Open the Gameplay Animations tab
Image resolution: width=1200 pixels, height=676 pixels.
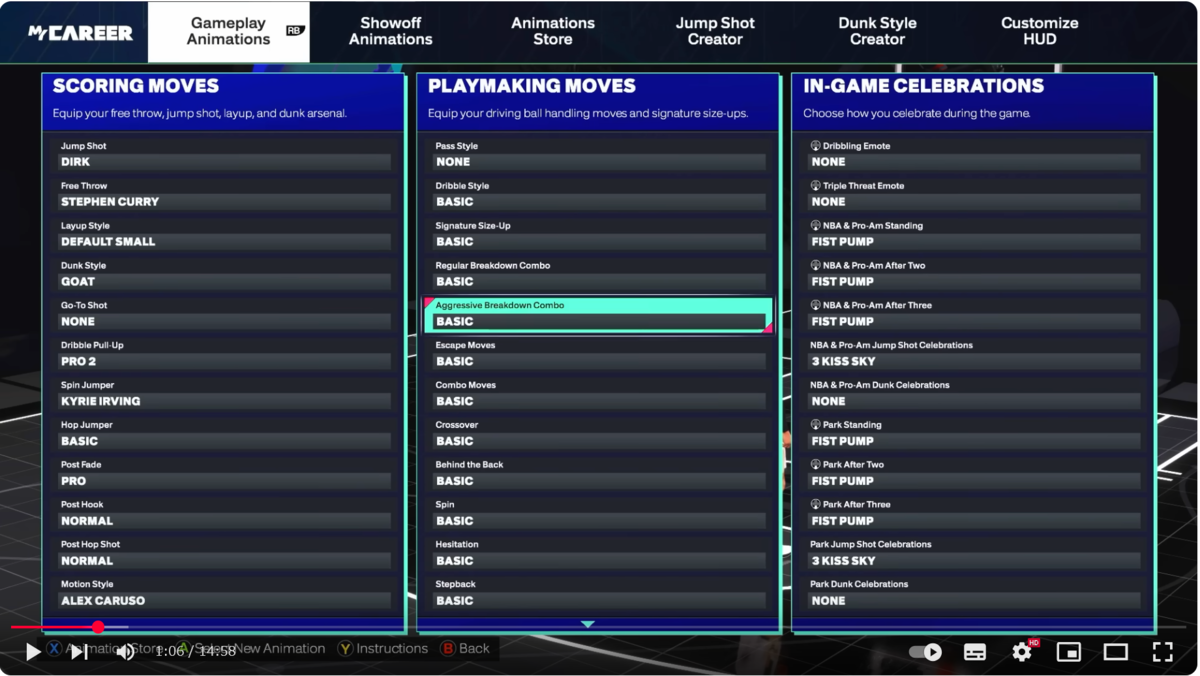[x=229, y=31]
